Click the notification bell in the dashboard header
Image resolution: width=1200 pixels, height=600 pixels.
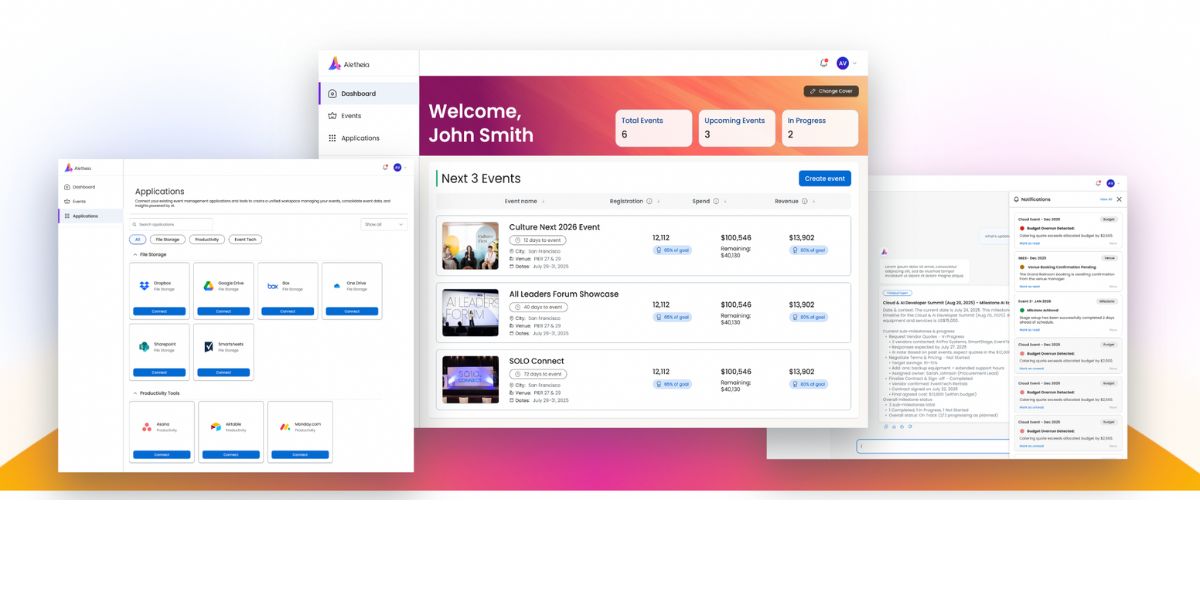point(824,63)
